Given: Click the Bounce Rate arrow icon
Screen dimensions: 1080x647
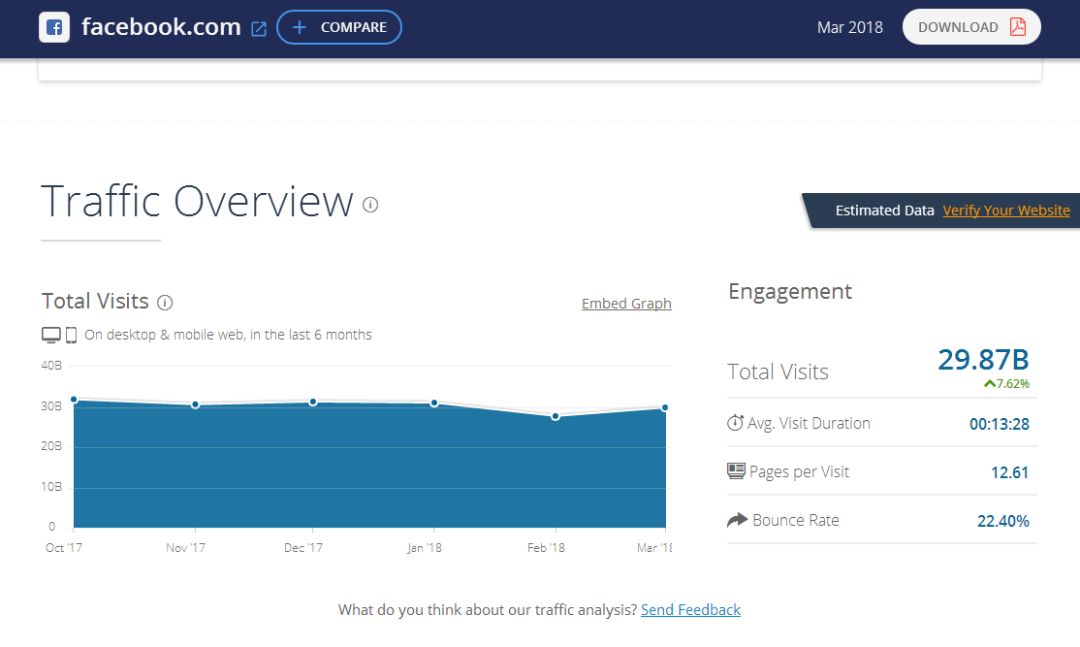Looking at the screenshot, I should [737, 520].
